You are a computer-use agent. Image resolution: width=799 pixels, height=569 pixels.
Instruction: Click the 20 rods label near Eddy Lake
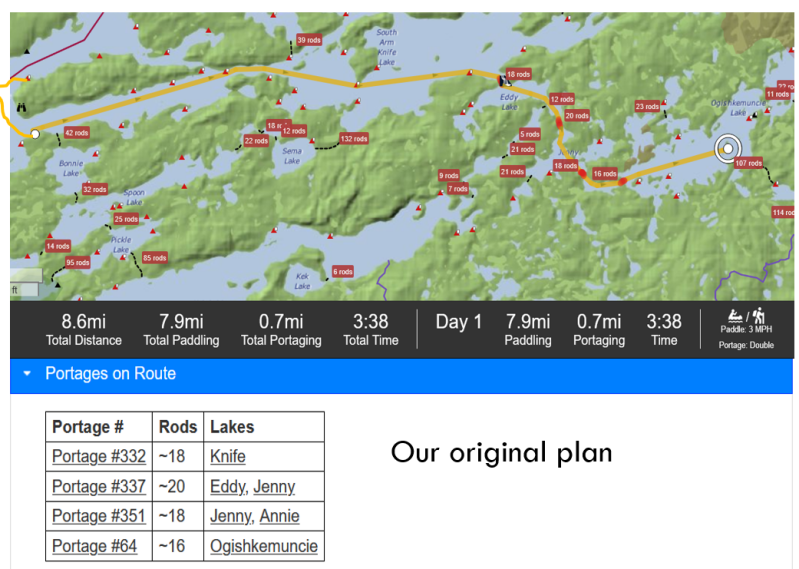tap(577, 116)
